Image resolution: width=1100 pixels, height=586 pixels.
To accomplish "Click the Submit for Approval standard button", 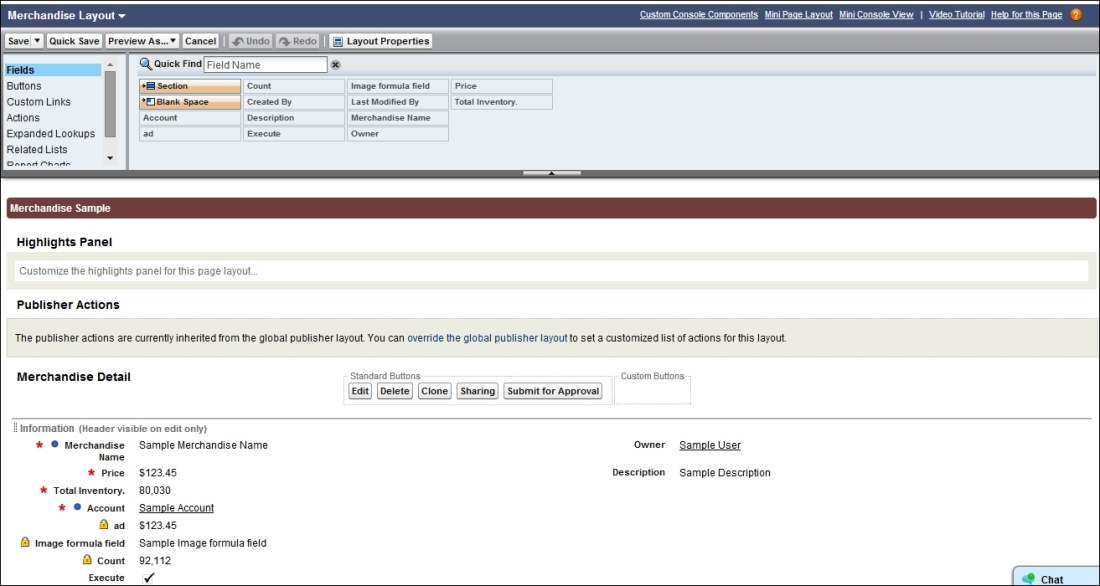I will (552, 390).
